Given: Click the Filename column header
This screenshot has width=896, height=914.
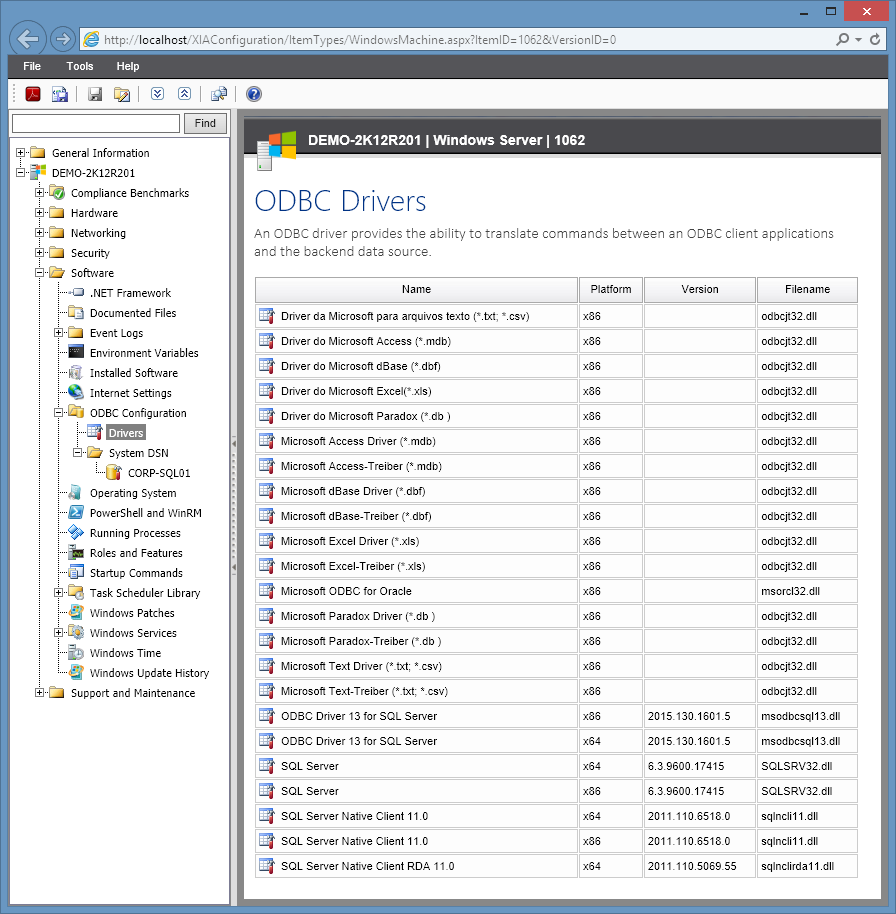Looking at the screenshot, I should (807, 289).
